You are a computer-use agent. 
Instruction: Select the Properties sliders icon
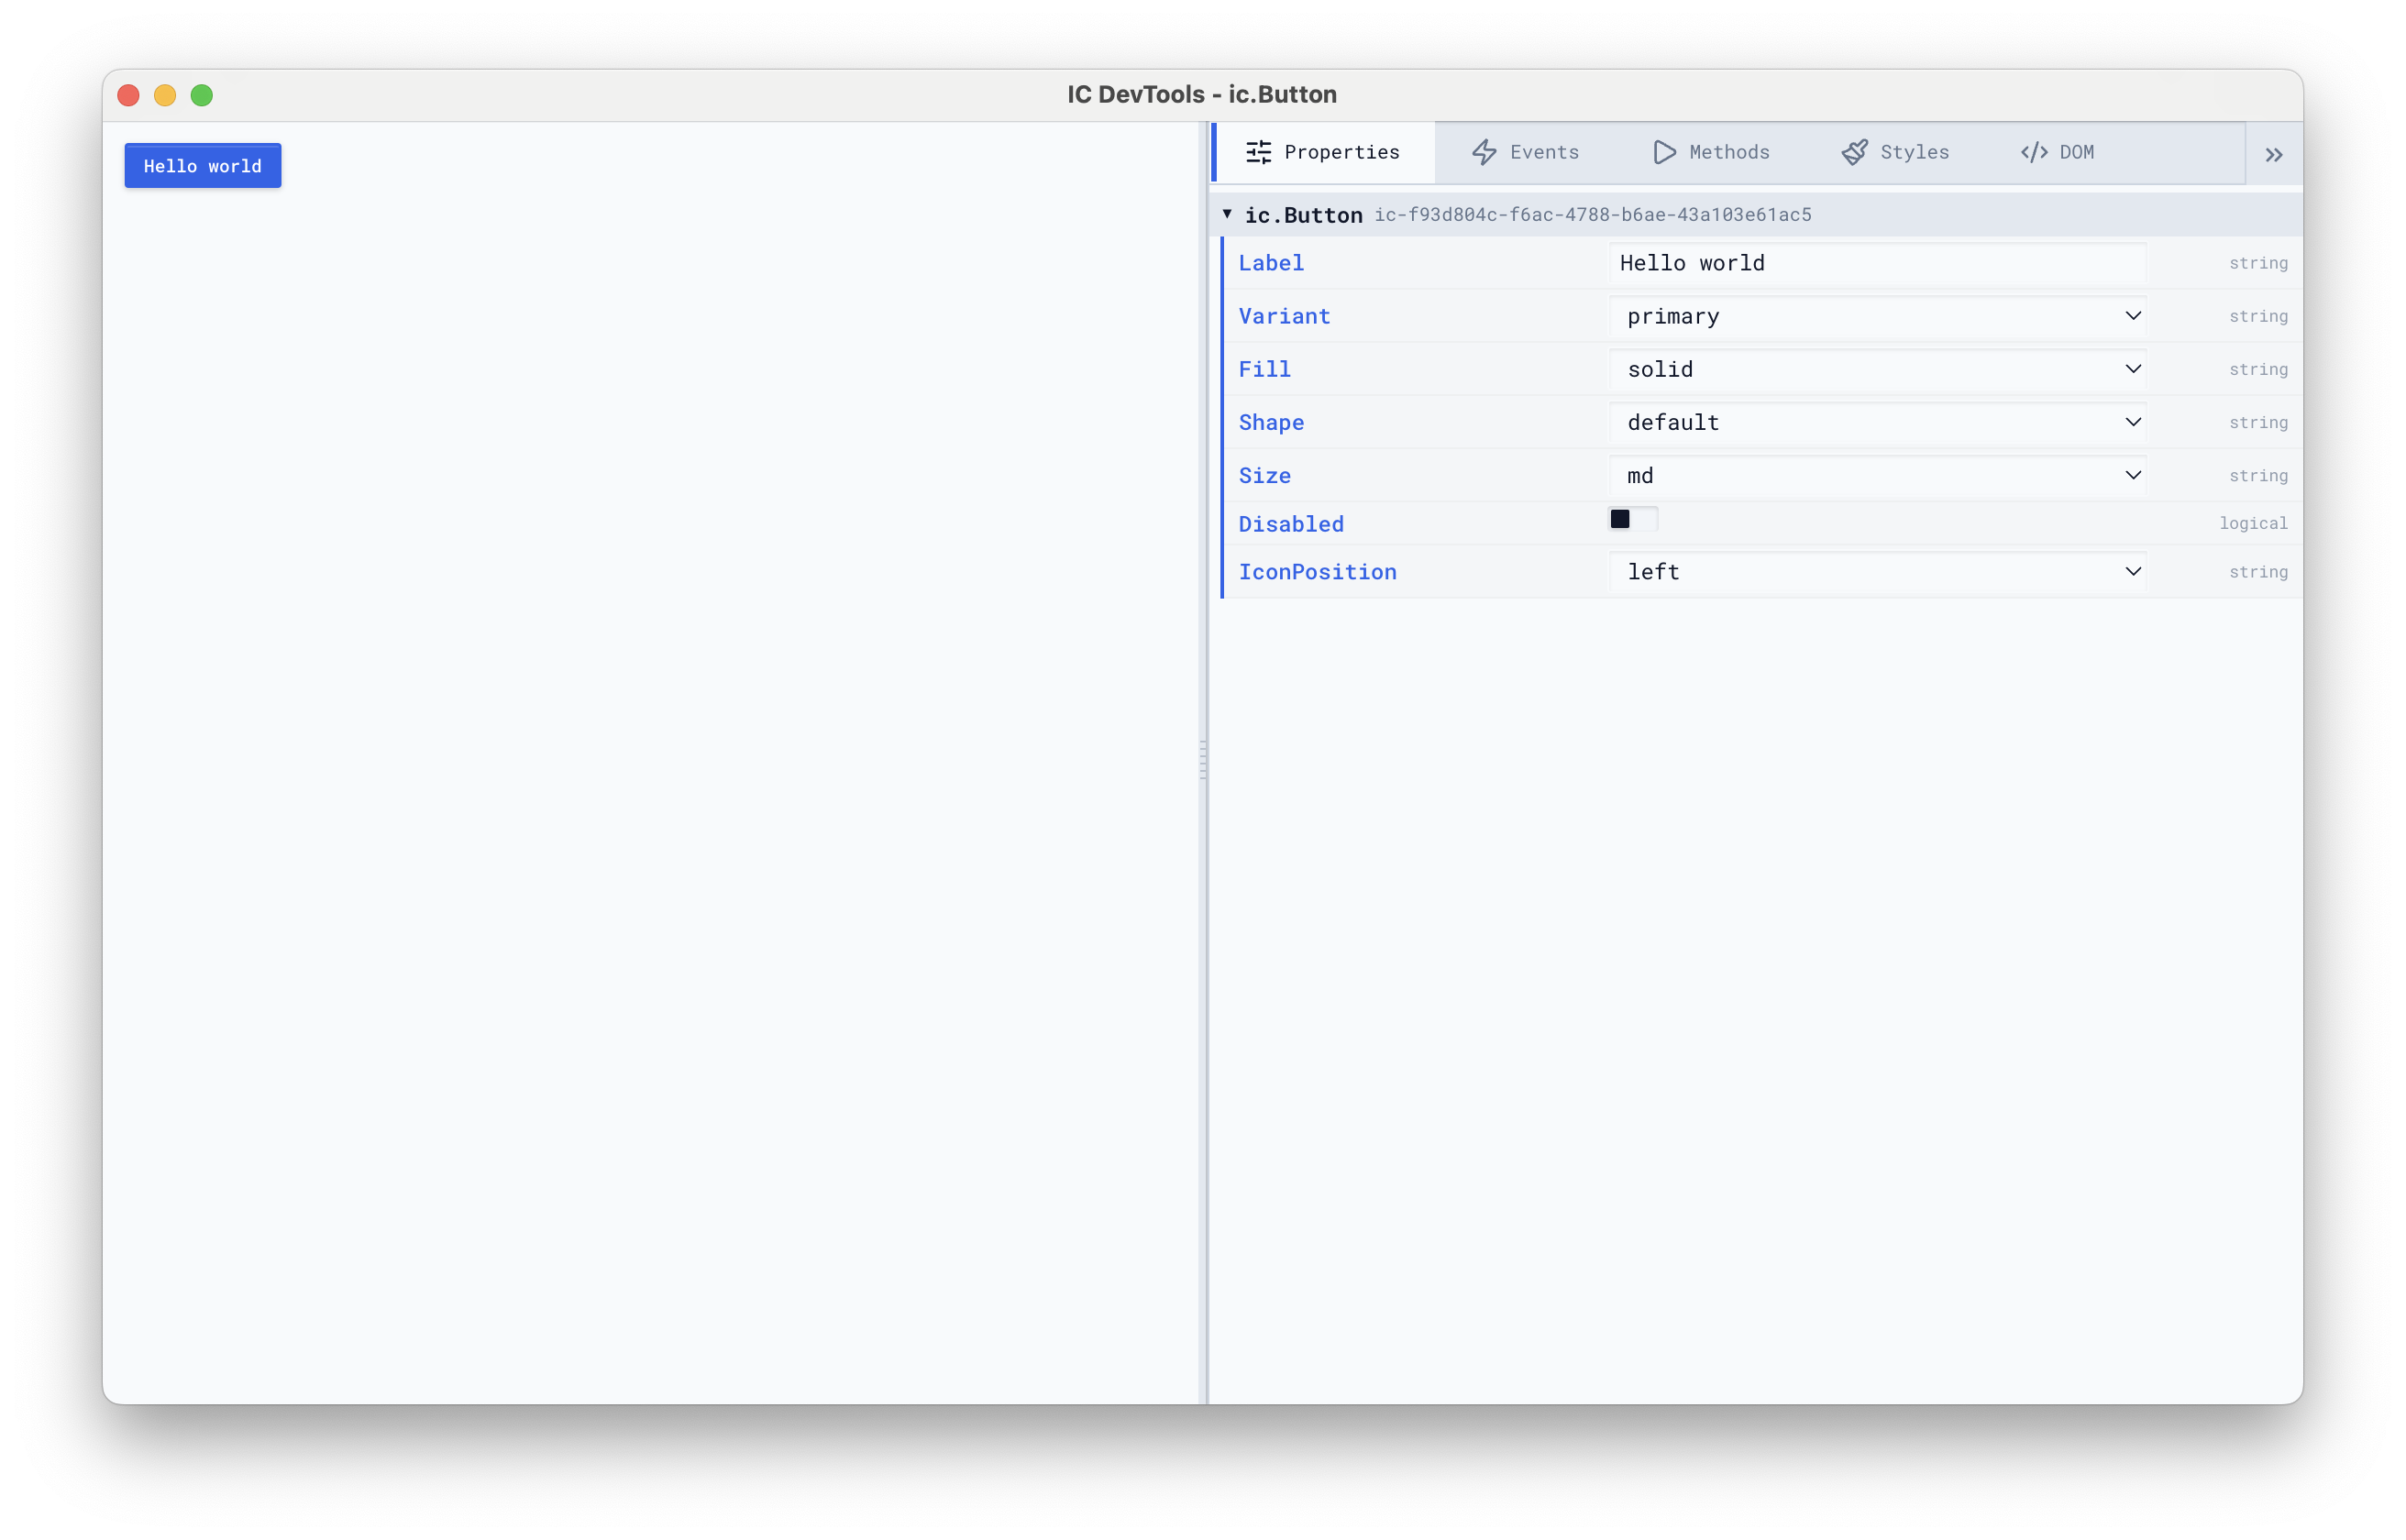coord(1258,152)
